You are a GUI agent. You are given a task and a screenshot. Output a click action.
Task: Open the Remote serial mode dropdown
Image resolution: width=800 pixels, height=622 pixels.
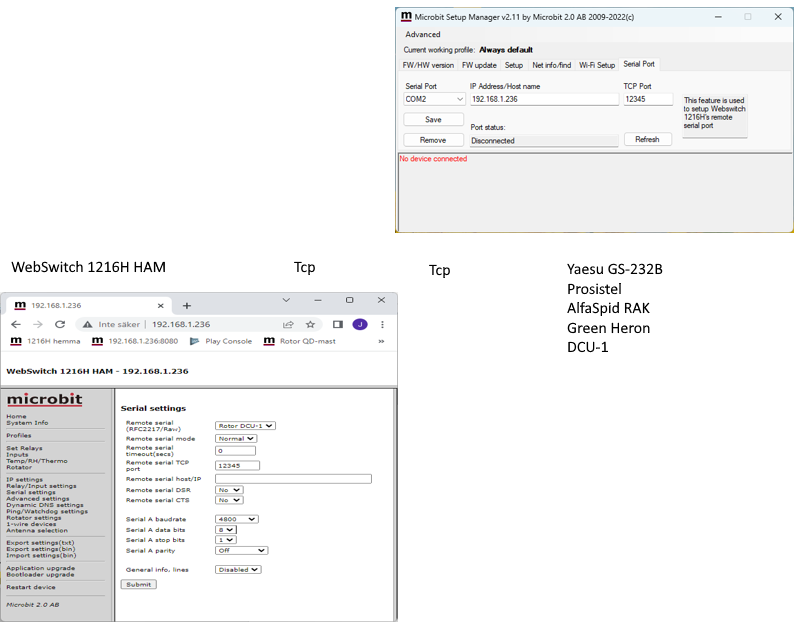(236, 439)
